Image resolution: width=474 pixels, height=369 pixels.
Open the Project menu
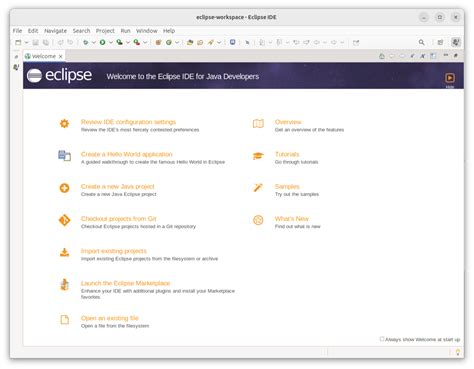[105, 31]
